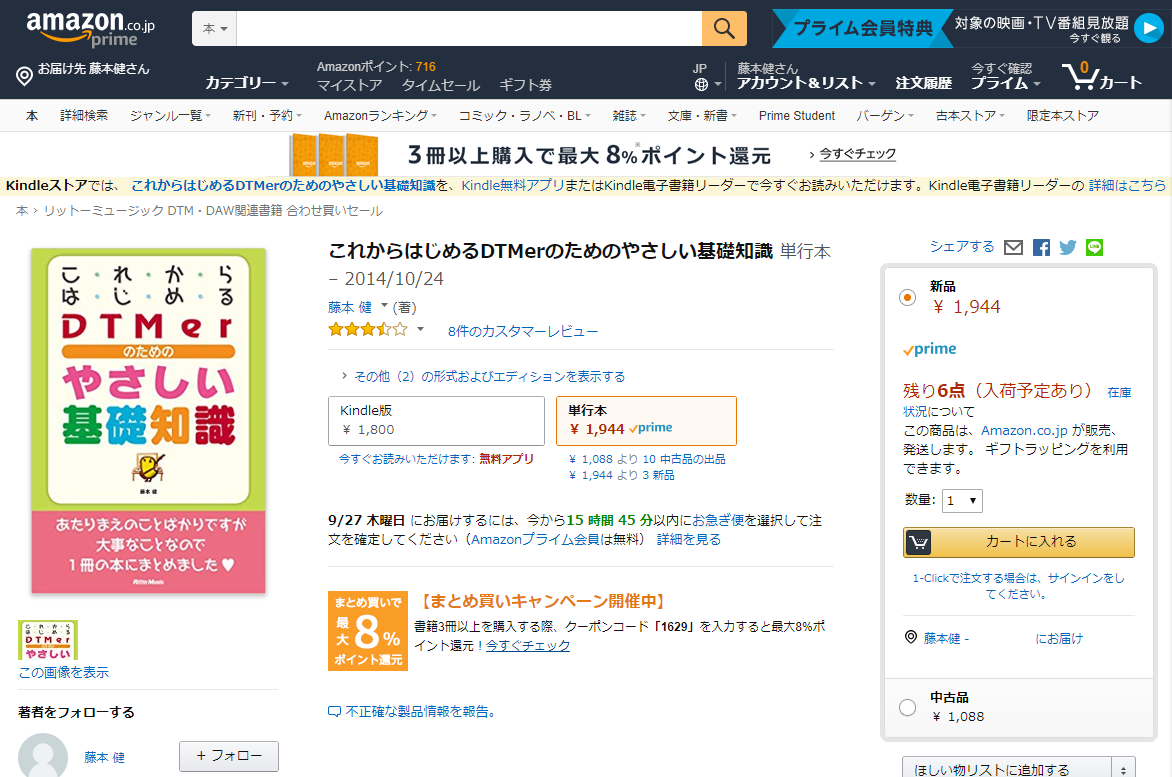Open the コミック・ラノベ・BL menu
The height and width of the screenshot is (777, 1172).
(525, 116)
